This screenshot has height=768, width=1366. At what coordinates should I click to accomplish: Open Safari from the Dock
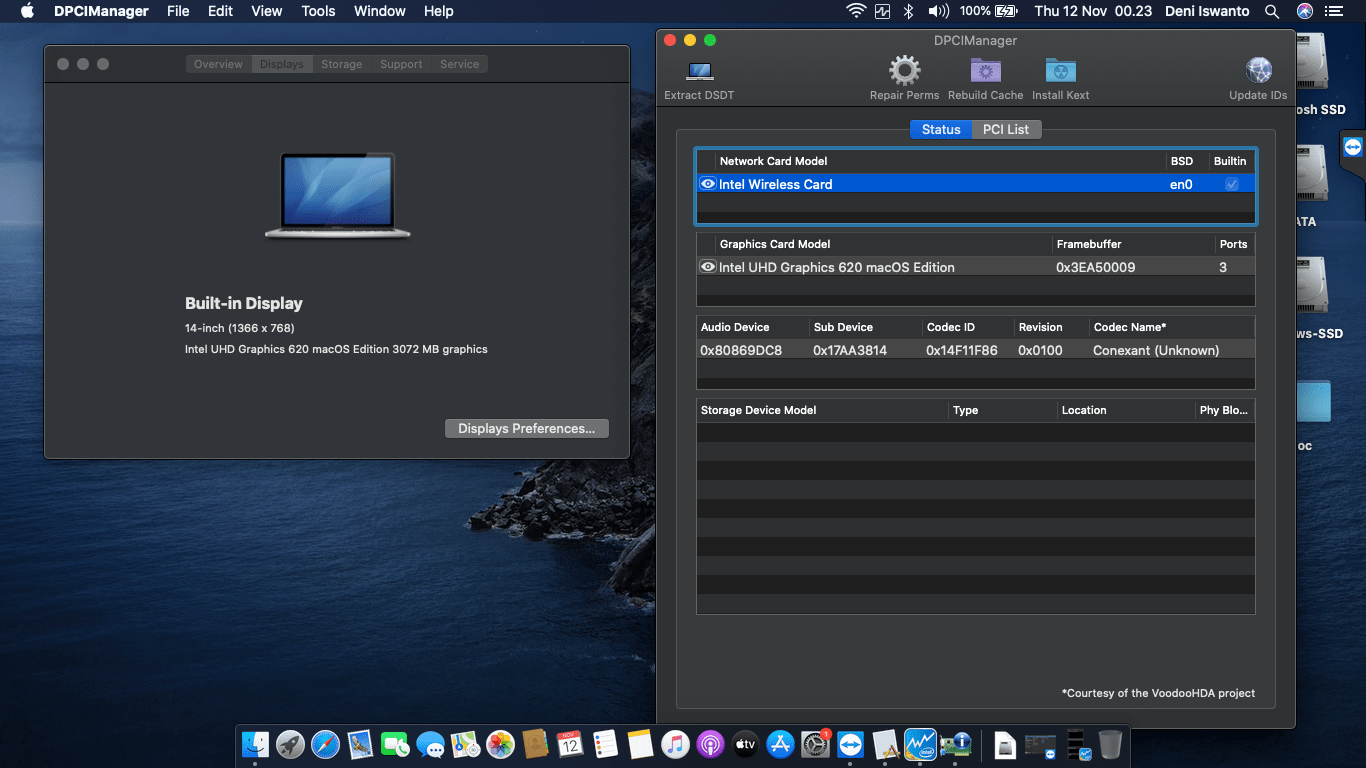(x=326, y=744)
